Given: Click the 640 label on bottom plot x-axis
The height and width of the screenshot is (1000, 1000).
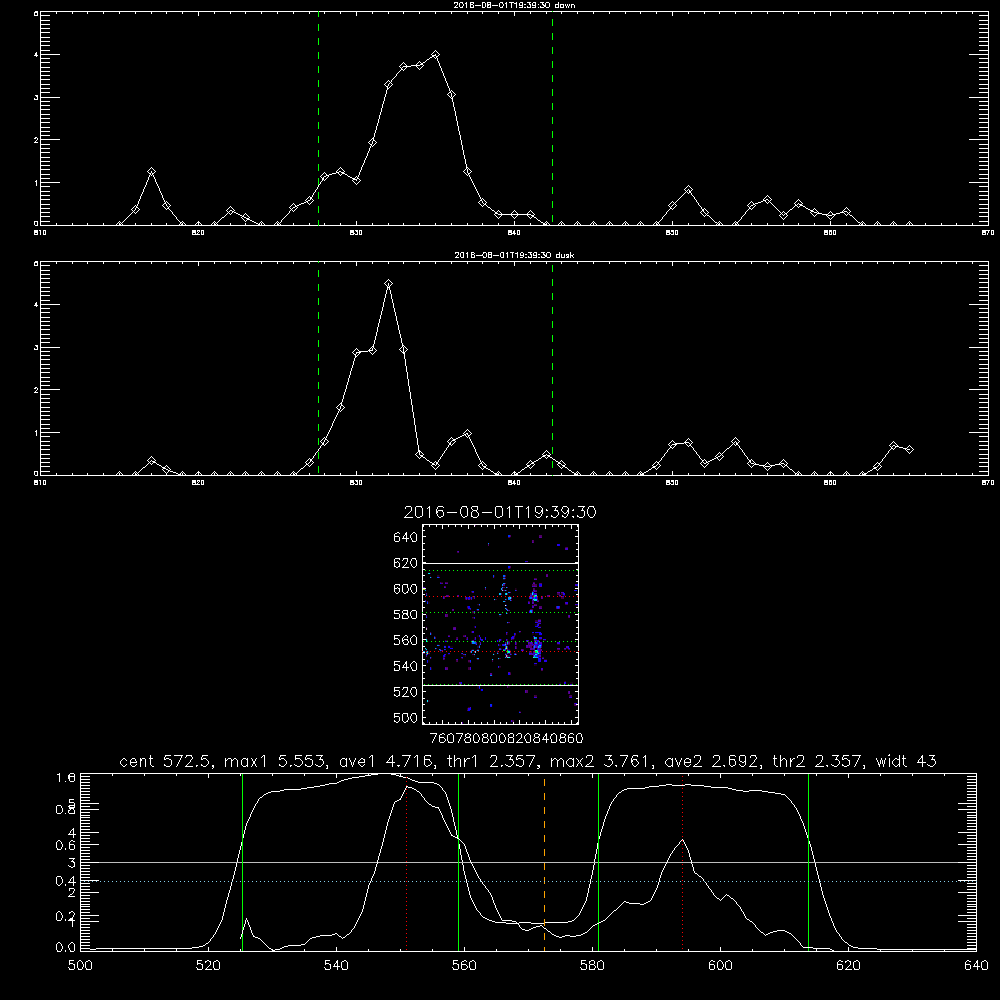Looking at the screenshot, I should 976,966.
